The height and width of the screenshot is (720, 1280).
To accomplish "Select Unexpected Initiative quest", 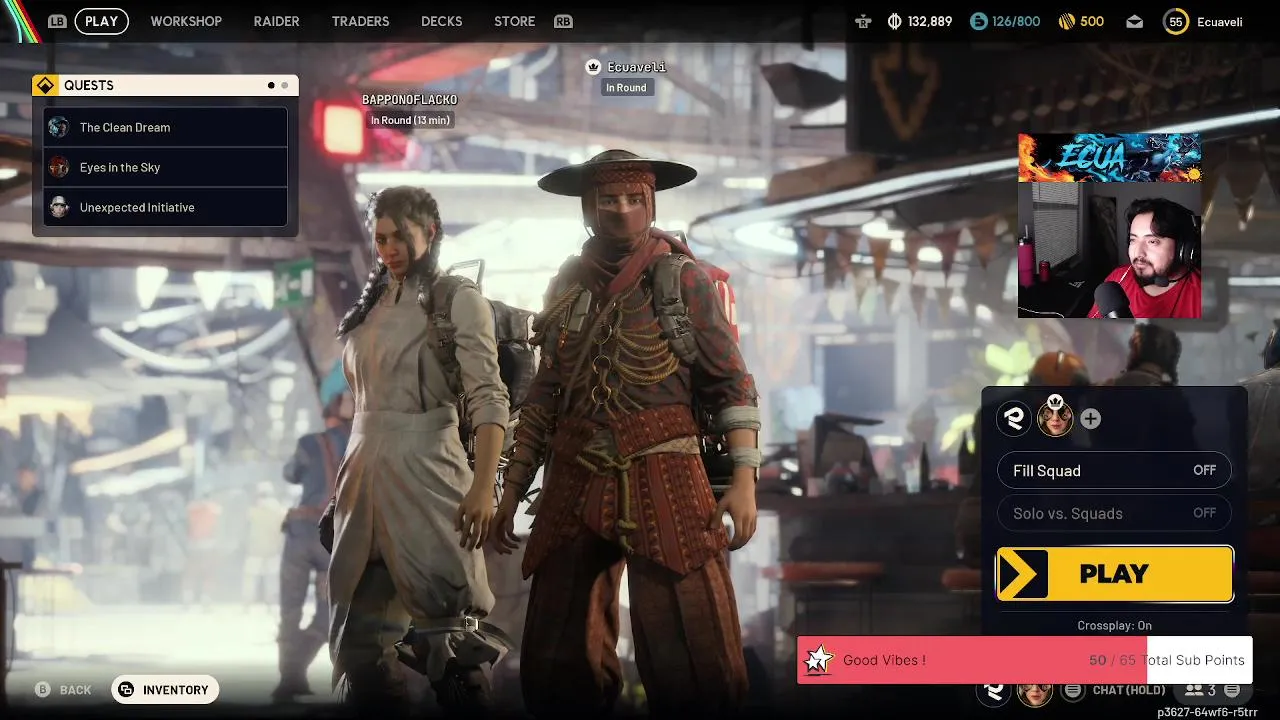I will [165, 207].
